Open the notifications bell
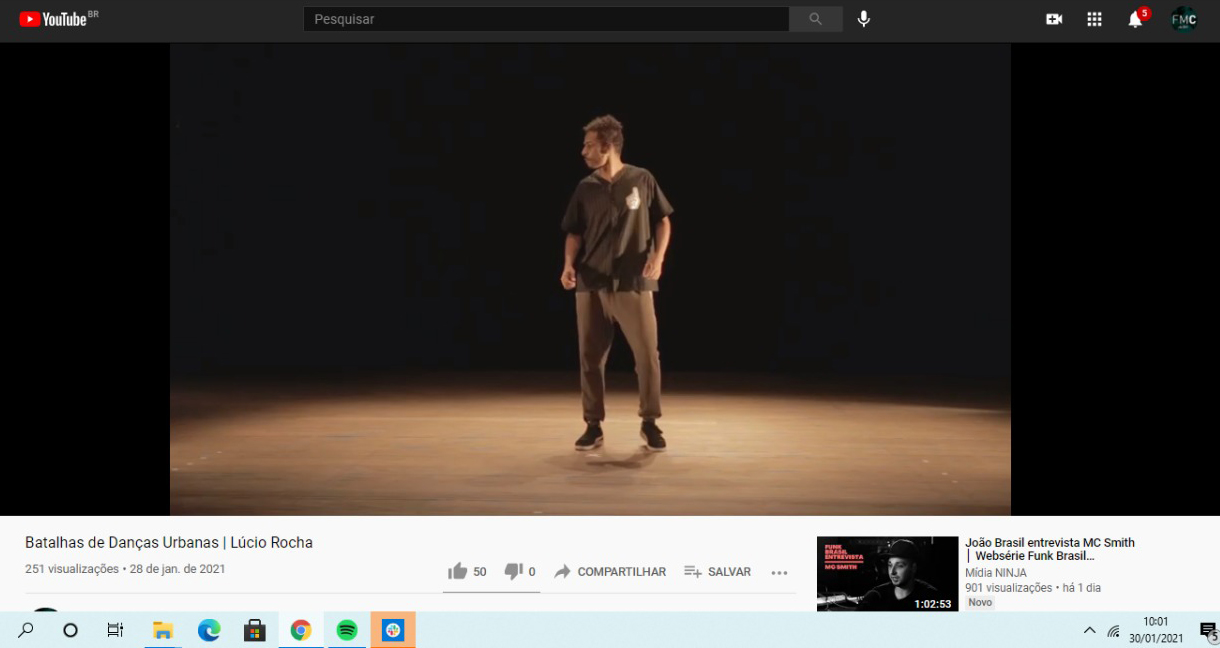Image resolution: width=1220 pixels, height=648 pixels. pos(1135,19)
